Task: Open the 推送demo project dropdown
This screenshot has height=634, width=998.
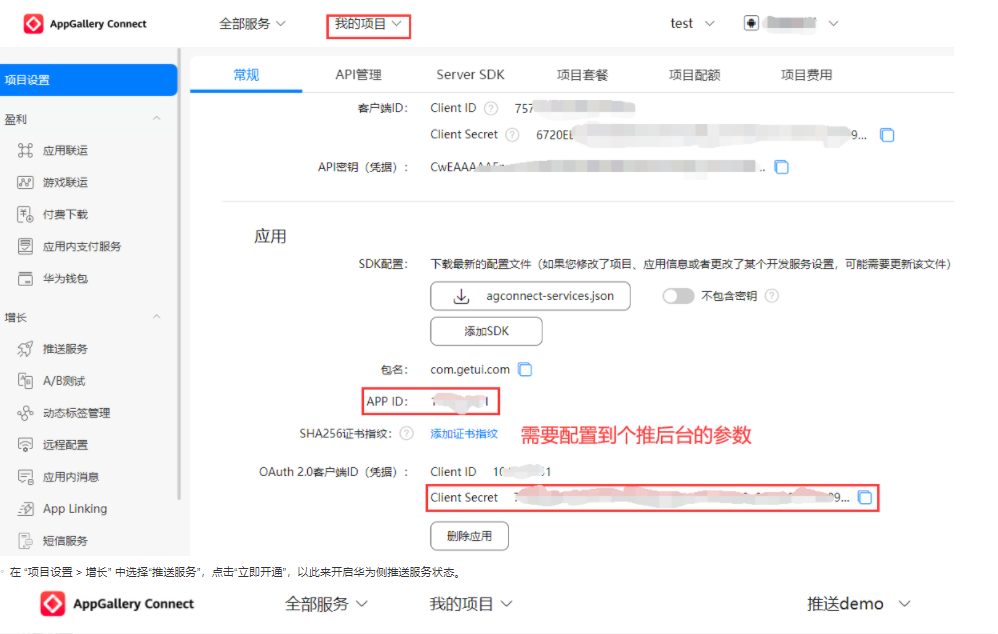Action: (x=859, y=603)
